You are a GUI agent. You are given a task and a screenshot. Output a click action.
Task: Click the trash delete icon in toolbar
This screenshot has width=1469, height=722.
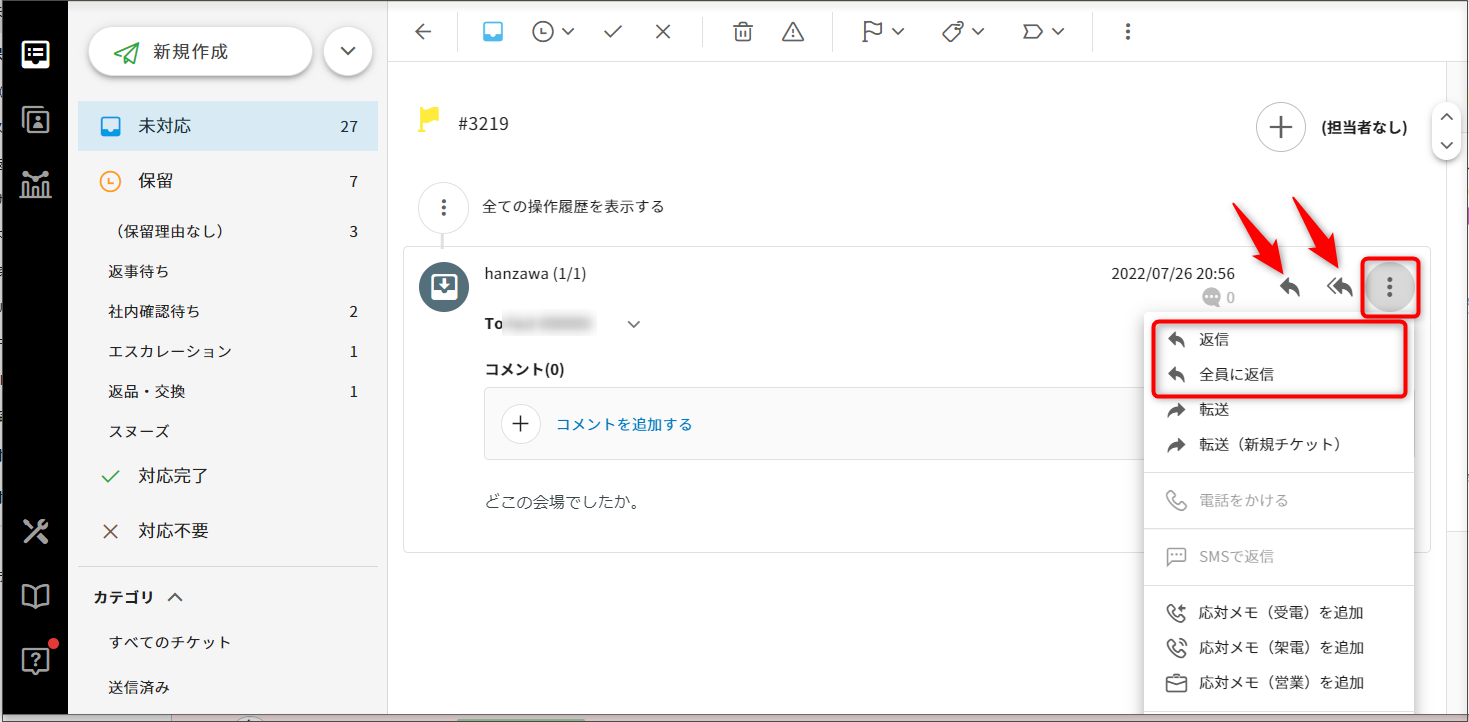coord(743,32)
